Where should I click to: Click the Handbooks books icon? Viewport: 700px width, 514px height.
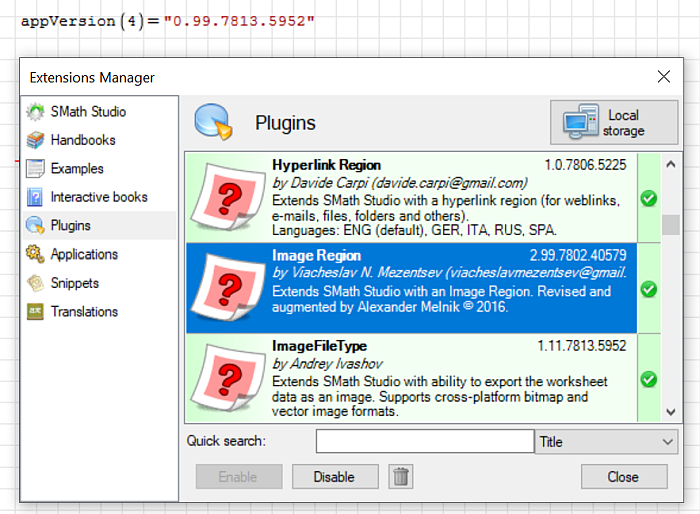point(35,140)
